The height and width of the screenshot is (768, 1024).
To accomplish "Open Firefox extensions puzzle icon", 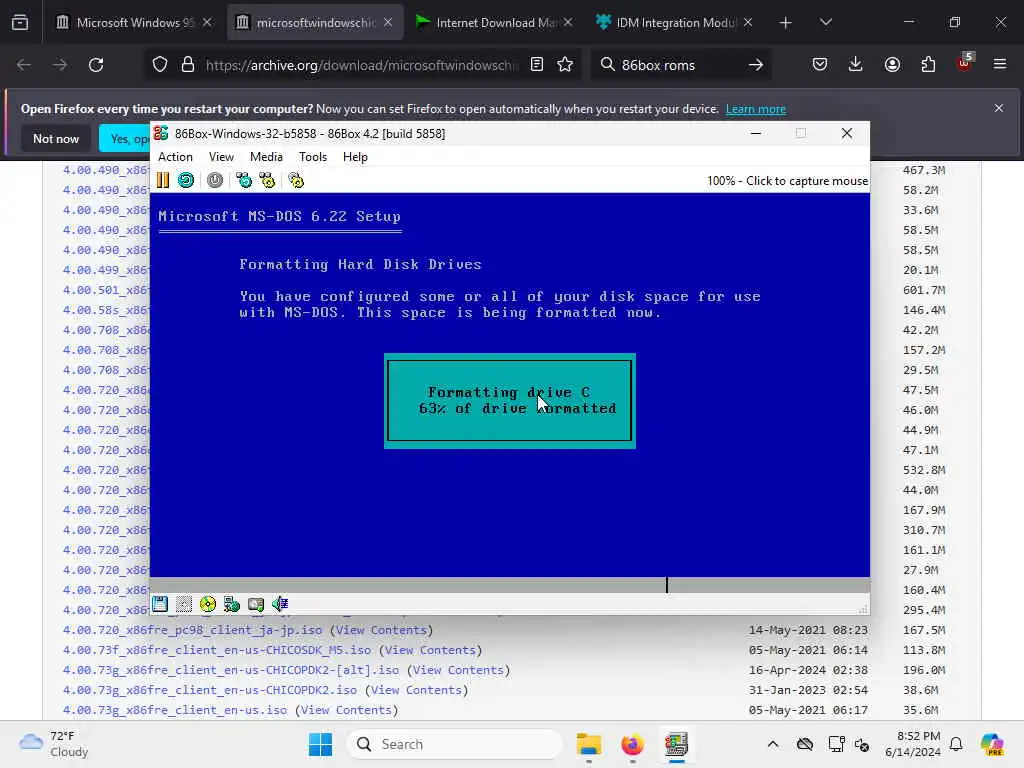I will pos(928,65).
